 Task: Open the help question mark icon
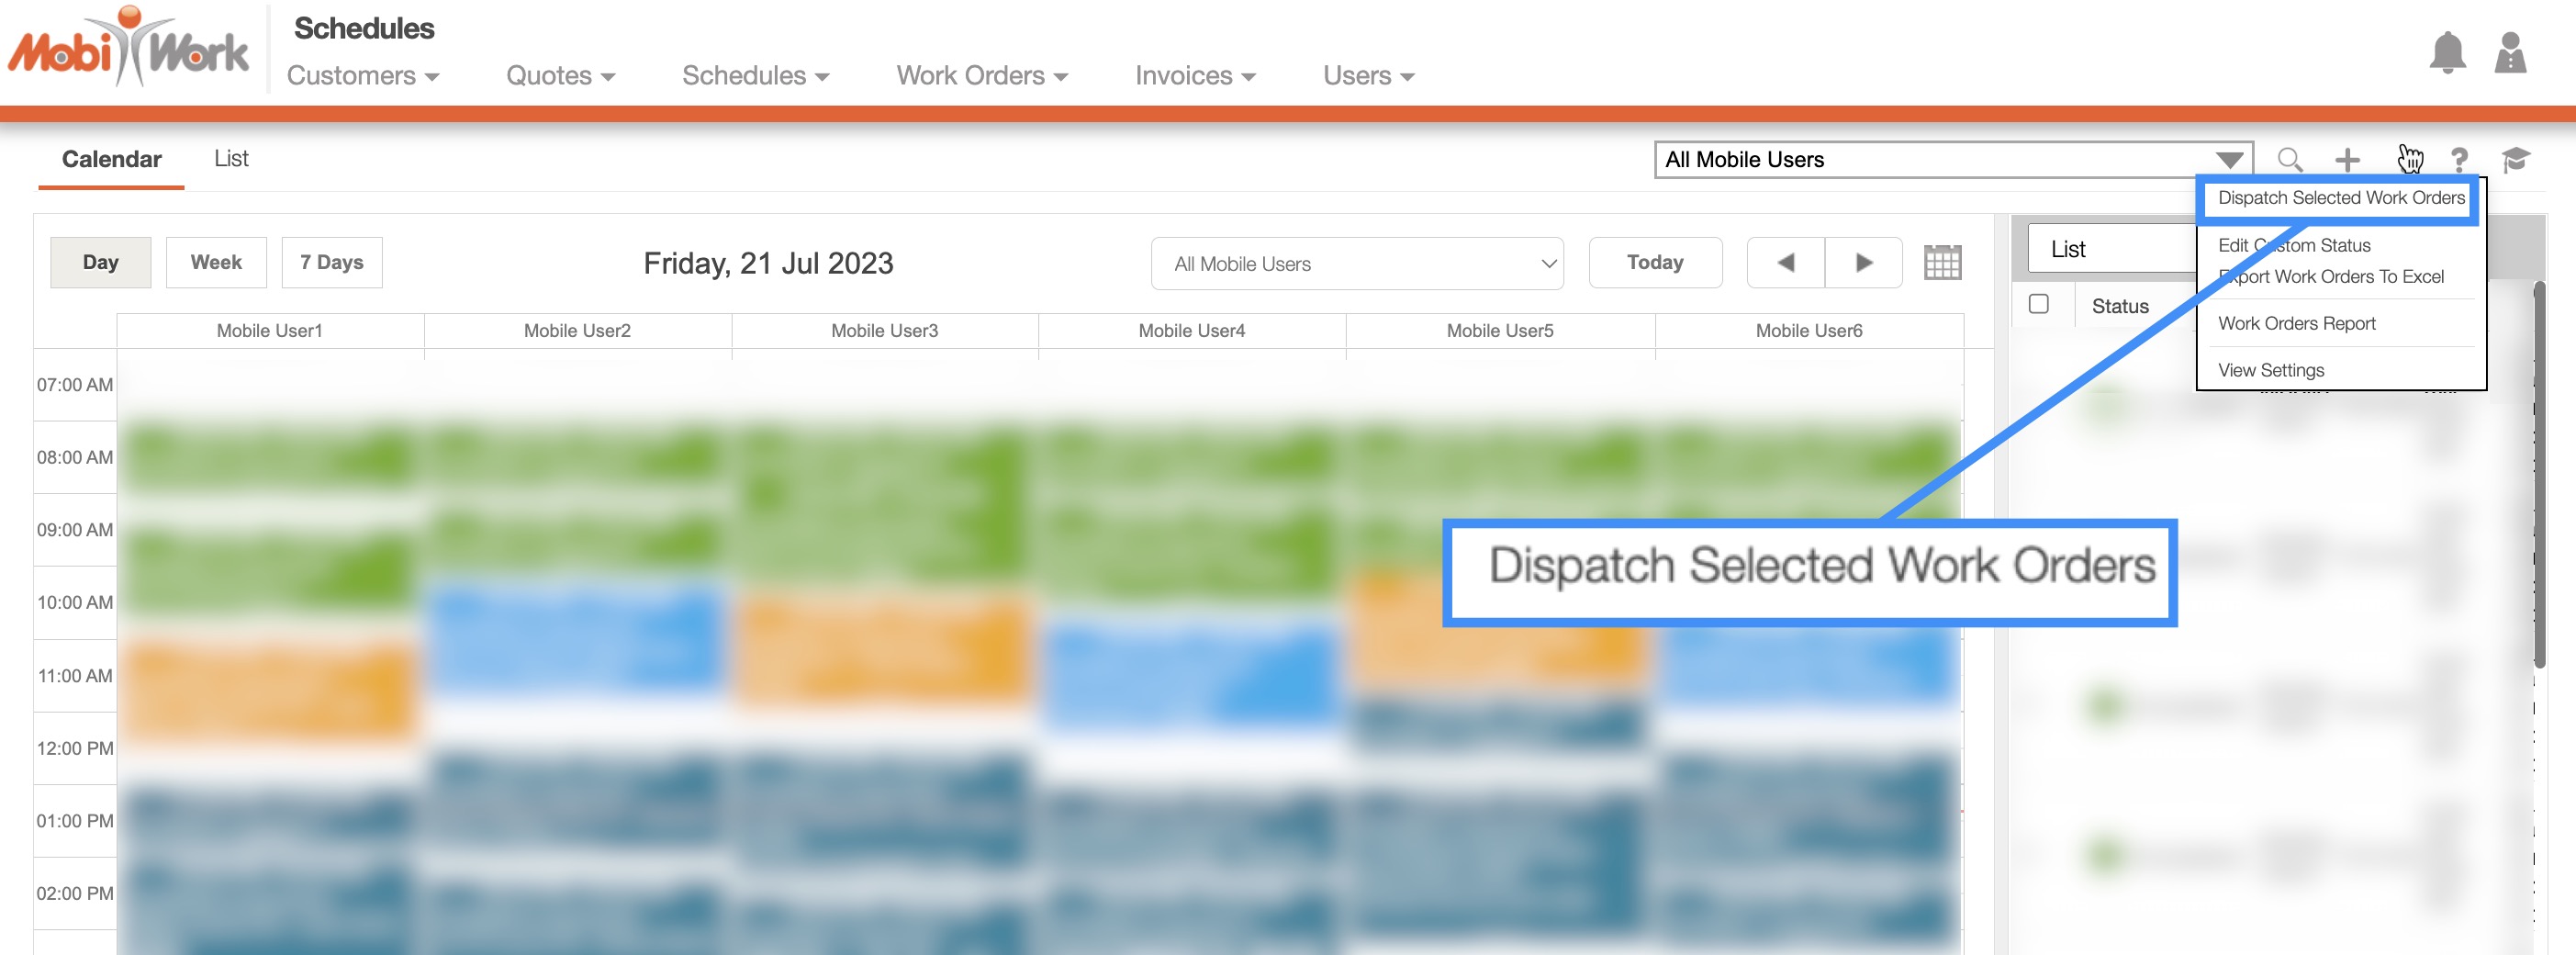click(2459, 160)
